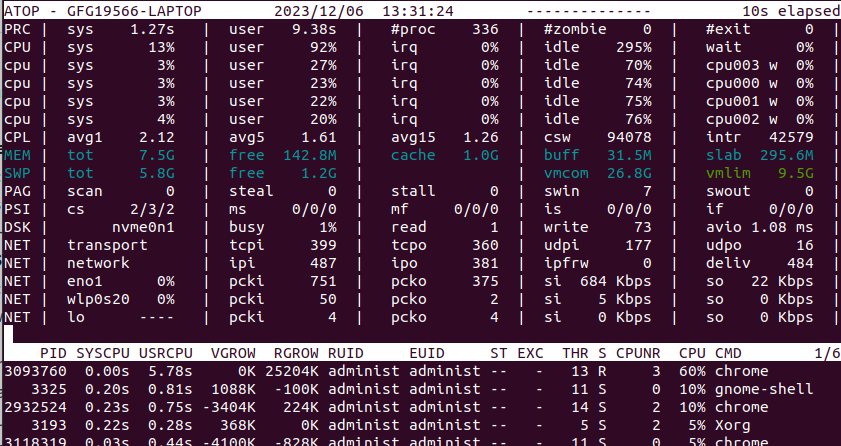Click the avg15 load value 1.26

click(x=481, y=137)
